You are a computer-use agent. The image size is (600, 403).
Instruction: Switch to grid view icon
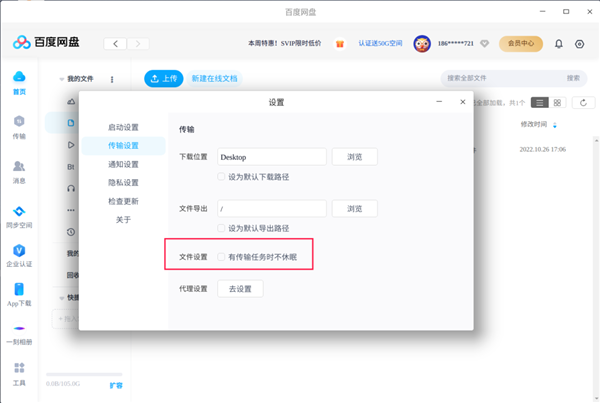[x=558, y=102]
